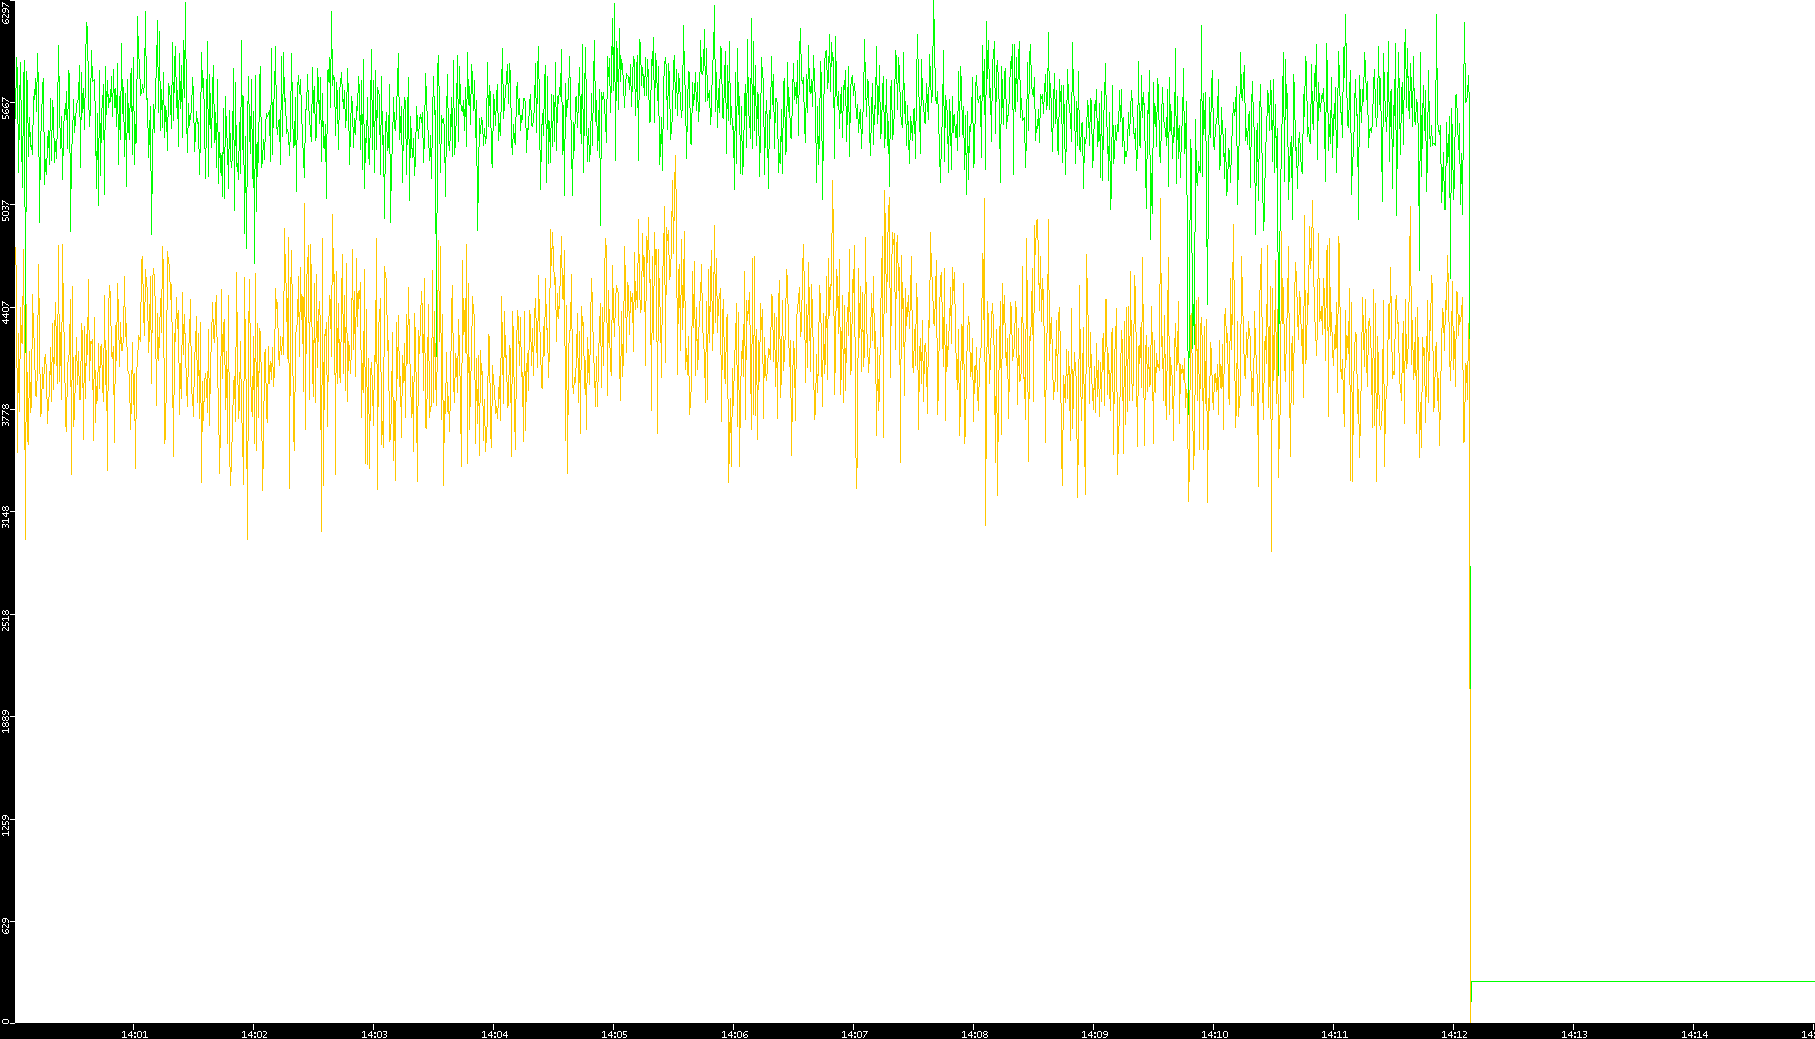Select the 14:10 time axis marker
This screenshot has width=1815, height=1039.
click(x=1214, y=1033)
